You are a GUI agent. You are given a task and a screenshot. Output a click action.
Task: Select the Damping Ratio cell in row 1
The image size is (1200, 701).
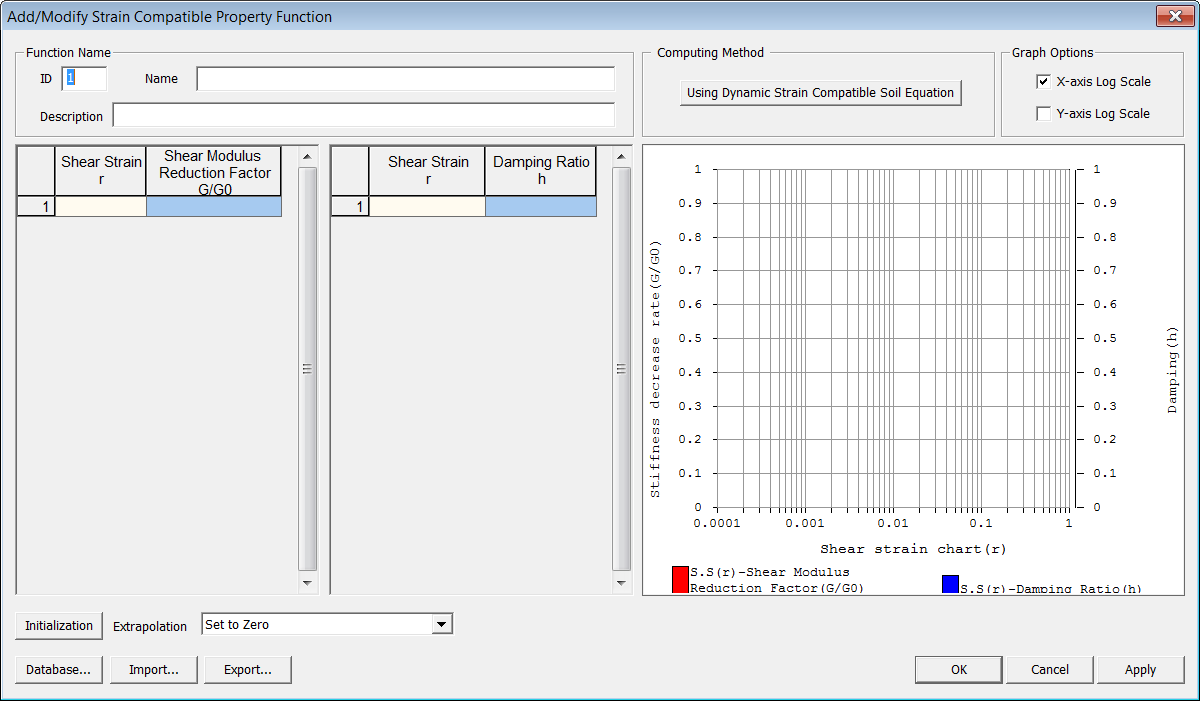(540, 207)
